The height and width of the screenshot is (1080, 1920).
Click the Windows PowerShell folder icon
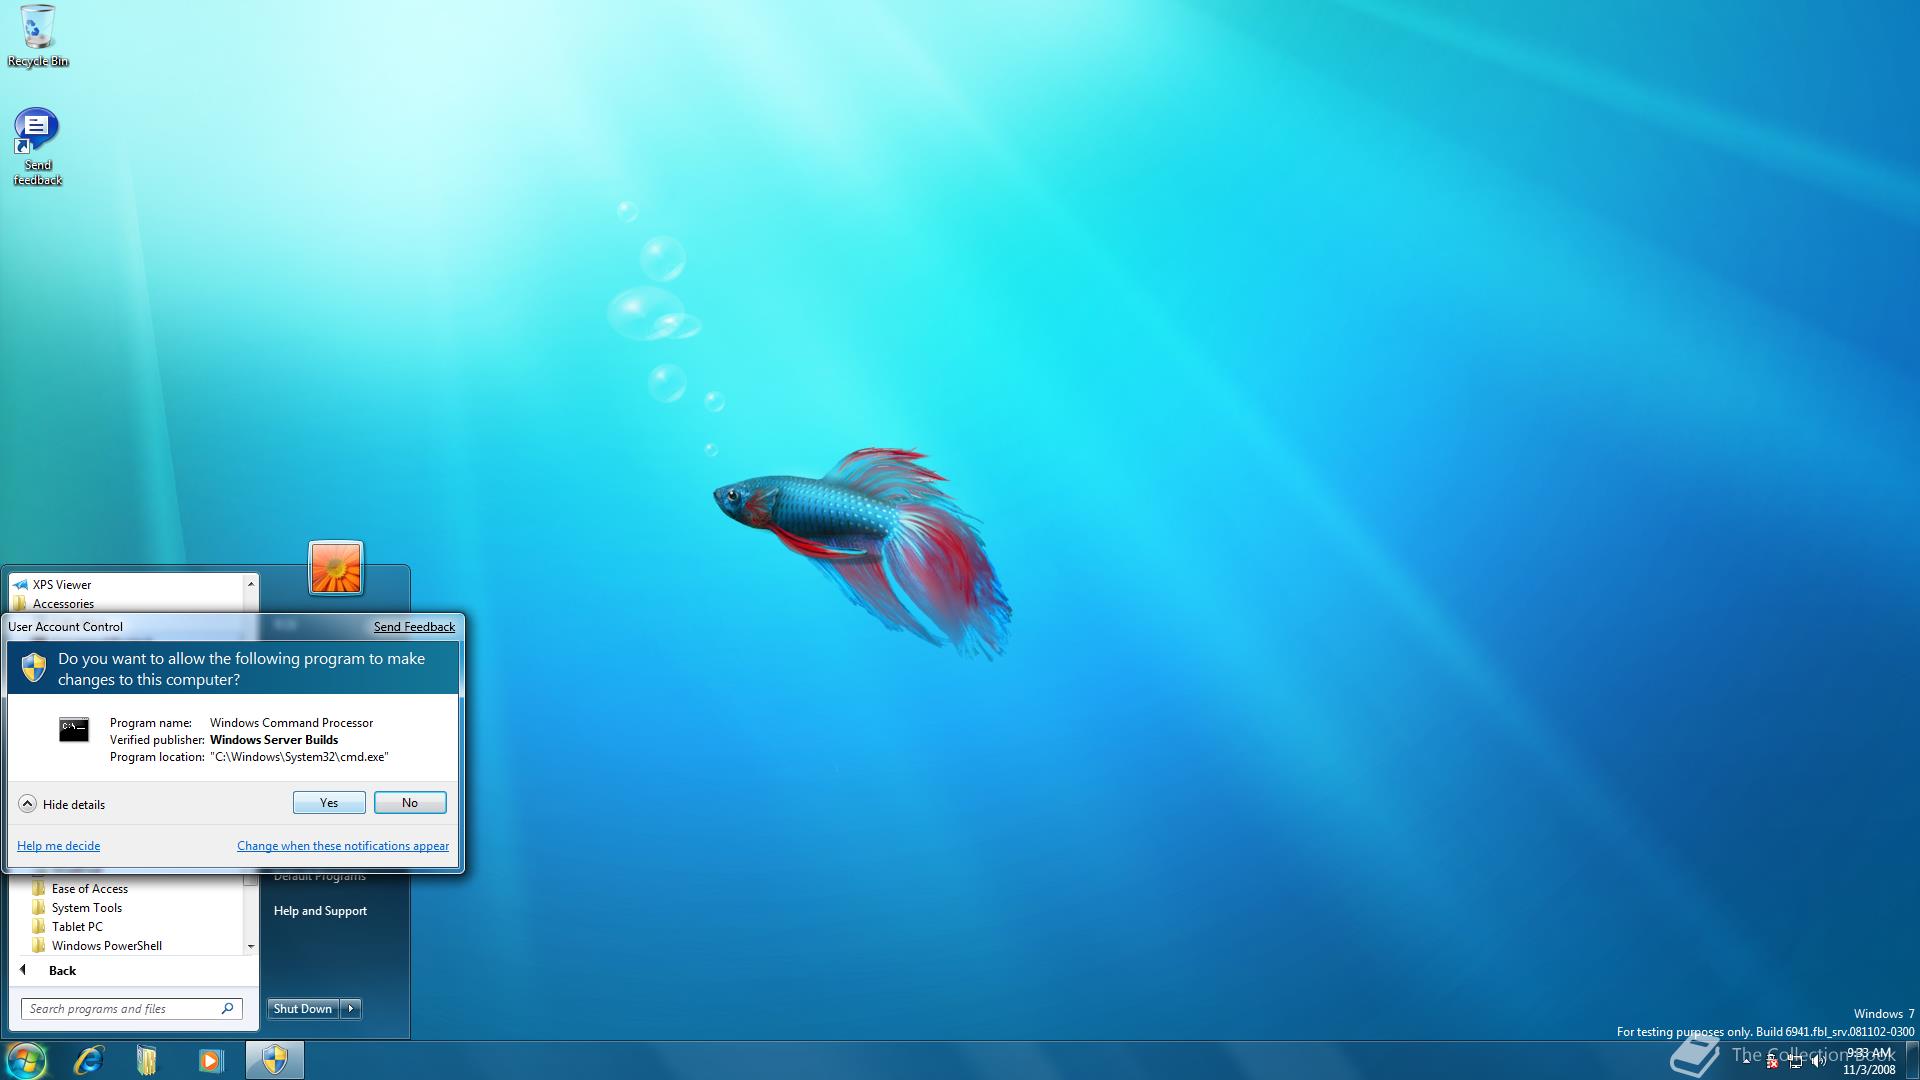pyautogui.click(x=38, y=946)
